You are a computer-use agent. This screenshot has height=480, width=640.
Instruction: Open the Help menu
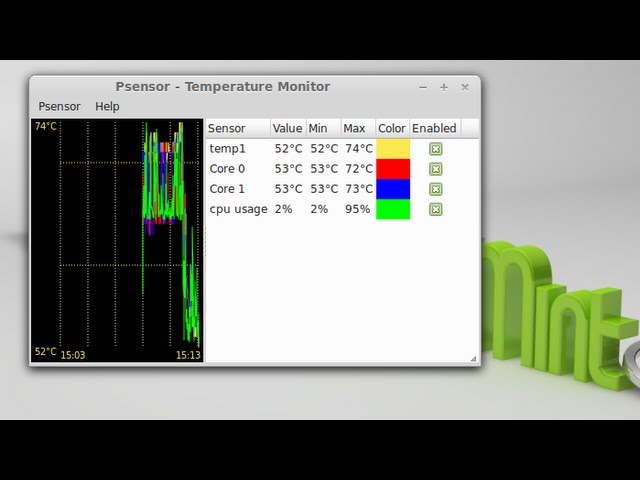pos(107,106)
